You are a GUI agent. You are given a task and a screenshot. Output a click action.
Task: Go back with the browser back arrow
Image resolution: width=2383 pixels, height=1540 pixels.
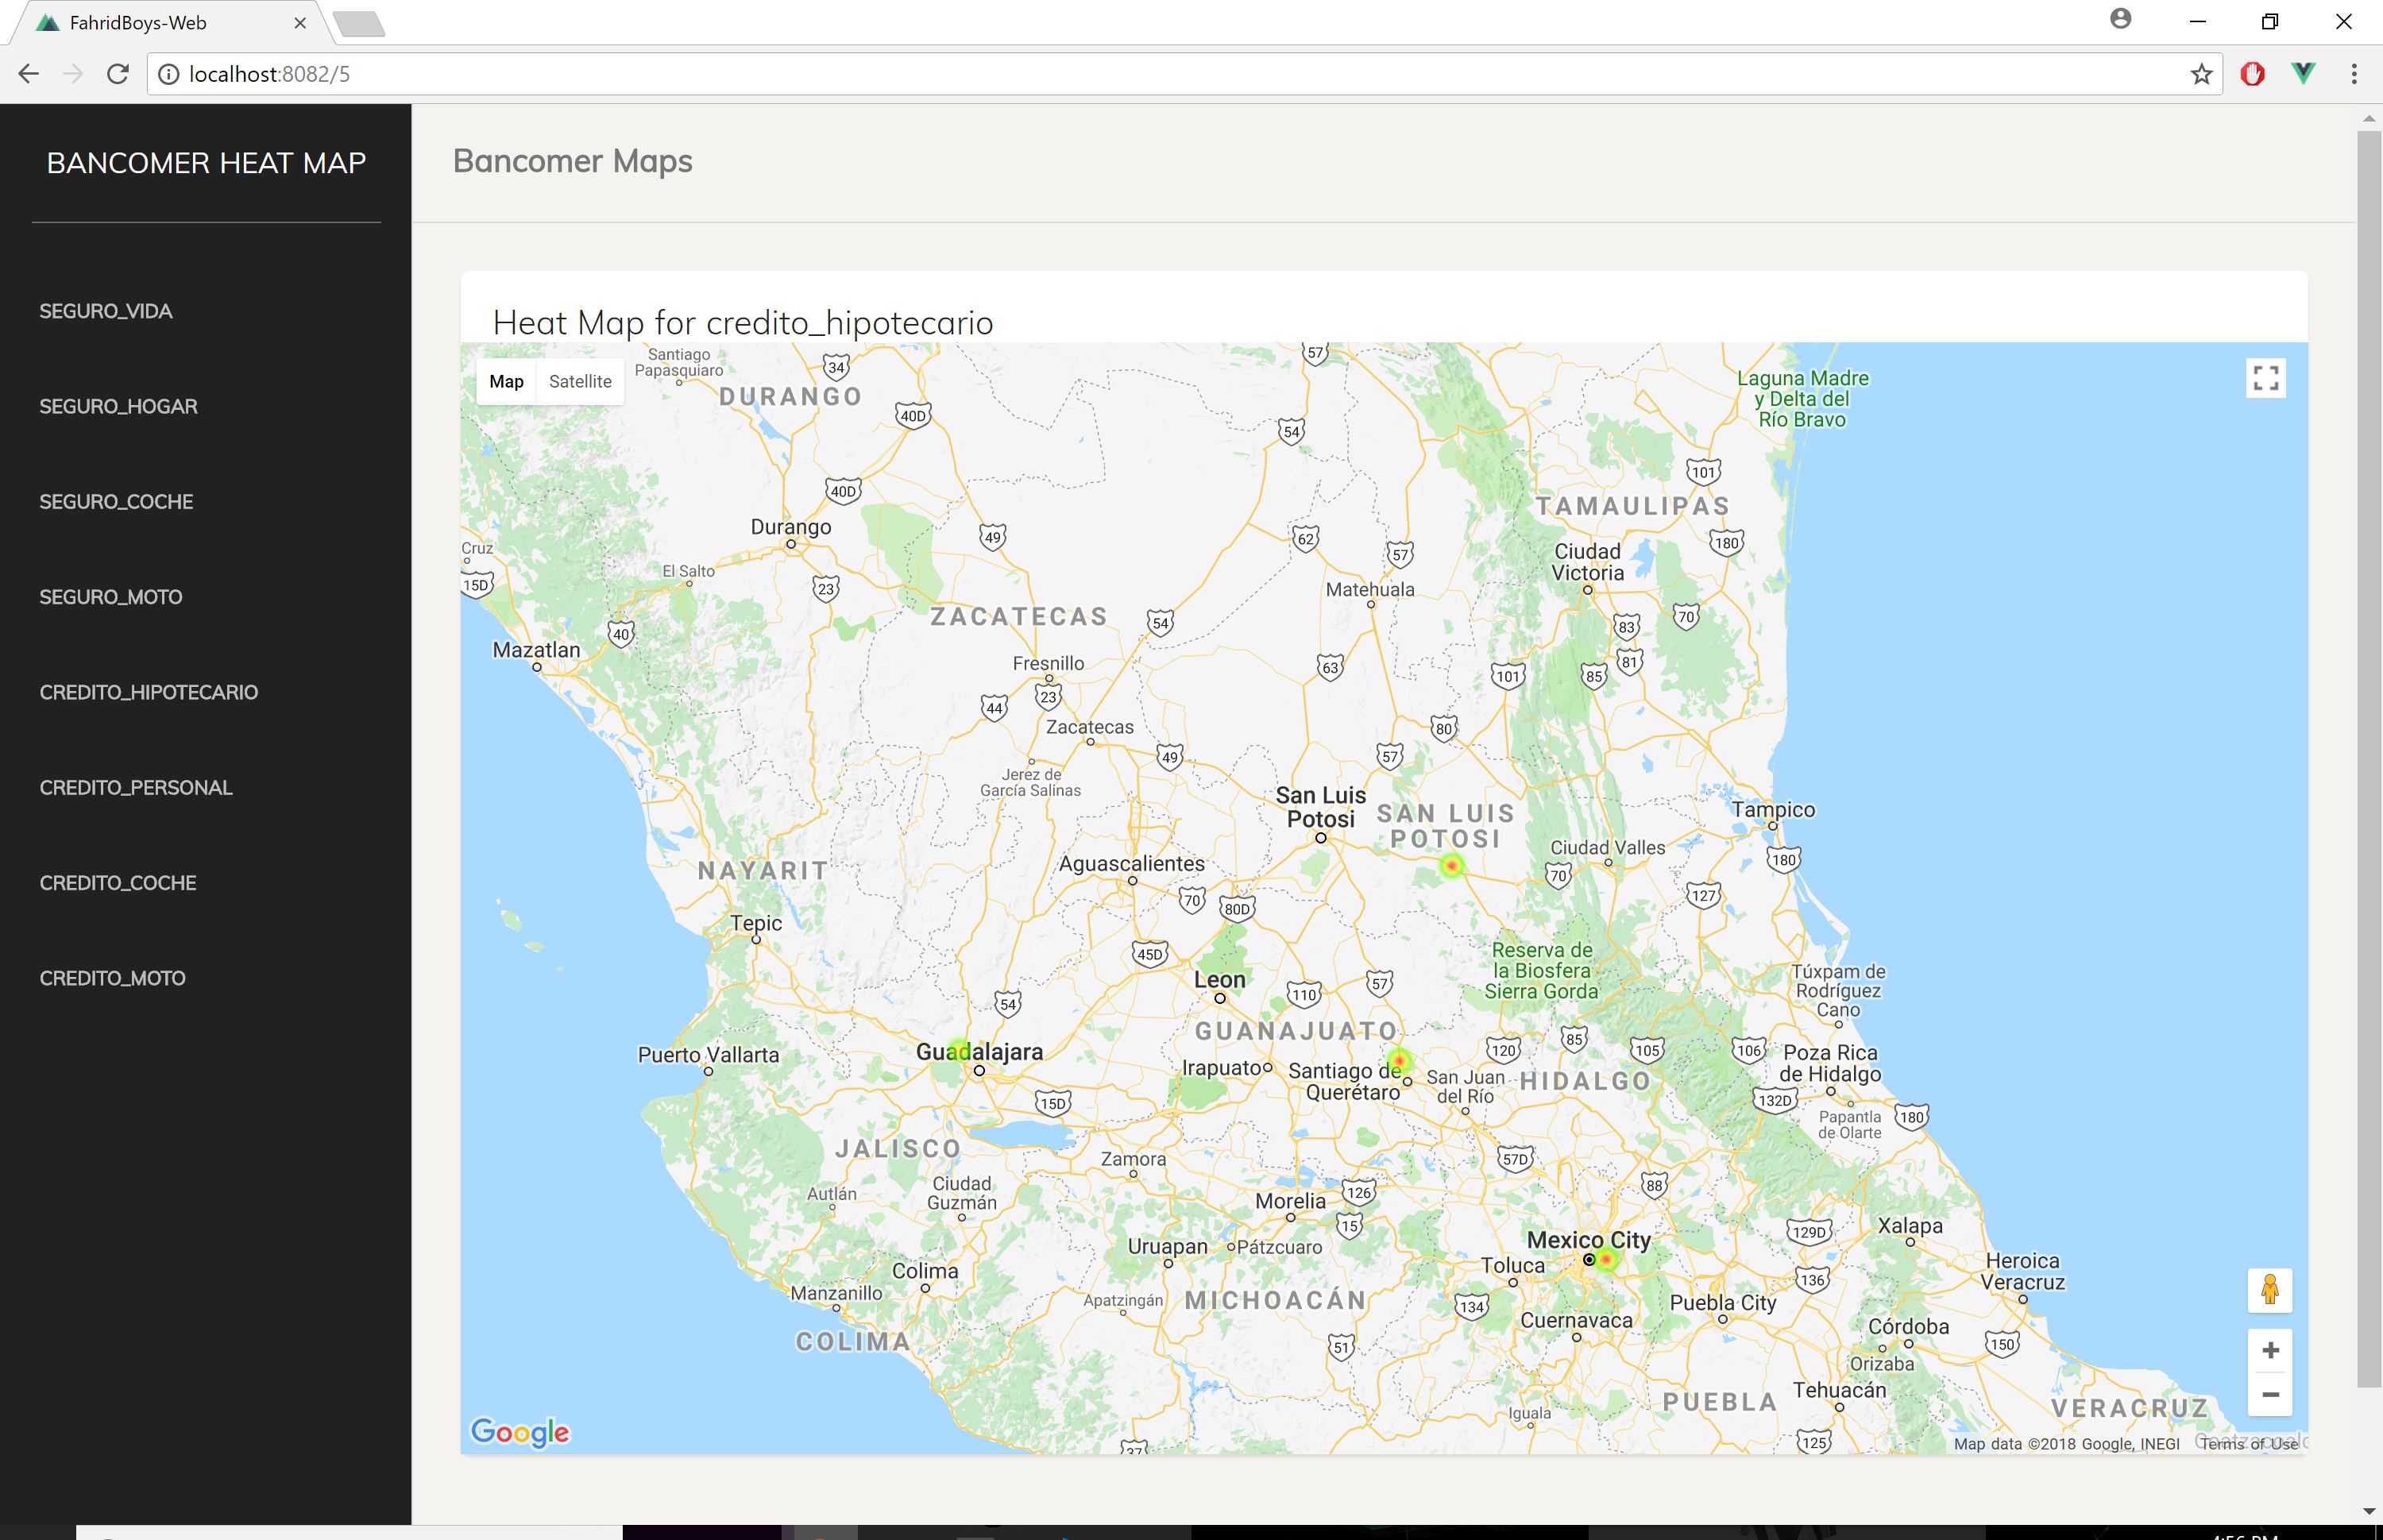pyautogui.click(x=28, y=74)
